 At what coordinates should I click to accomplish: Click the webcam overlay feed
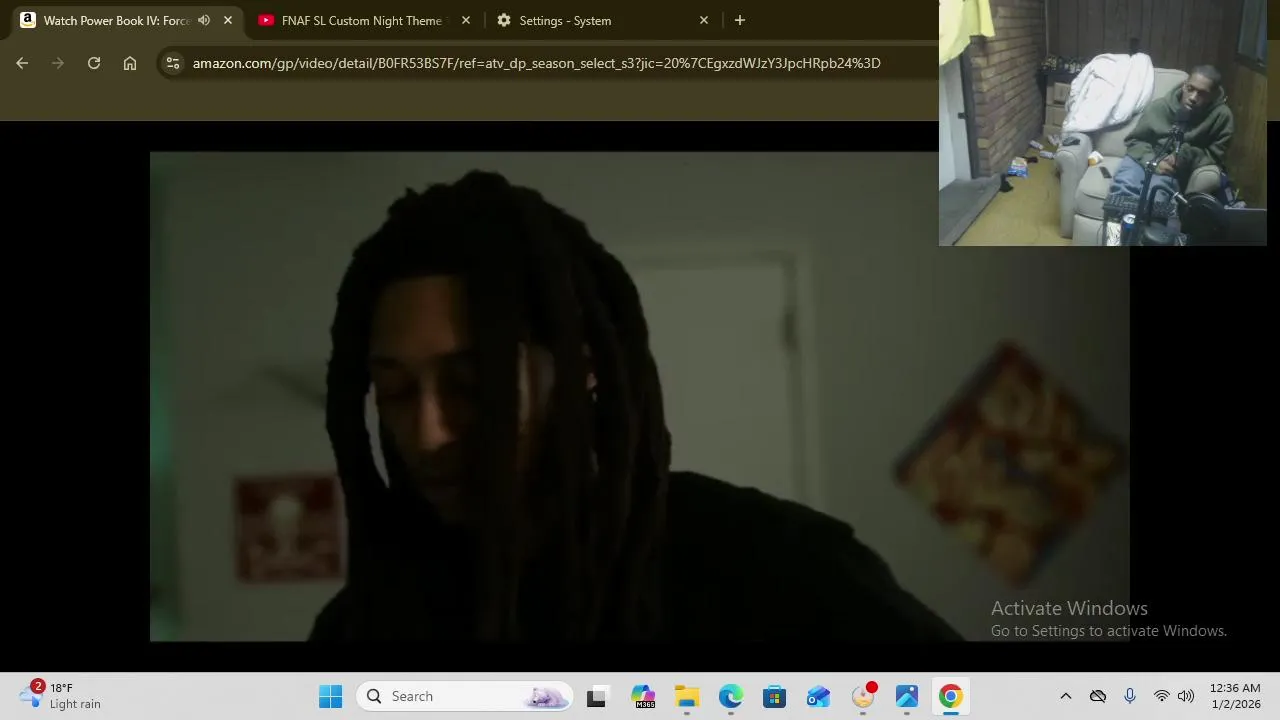pyautogui.click(x=1103, y=123)
